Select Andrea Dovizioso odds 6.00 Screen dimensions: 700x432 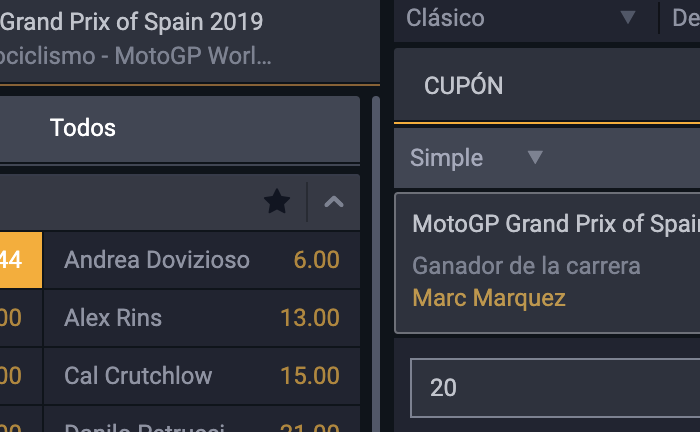202,260
